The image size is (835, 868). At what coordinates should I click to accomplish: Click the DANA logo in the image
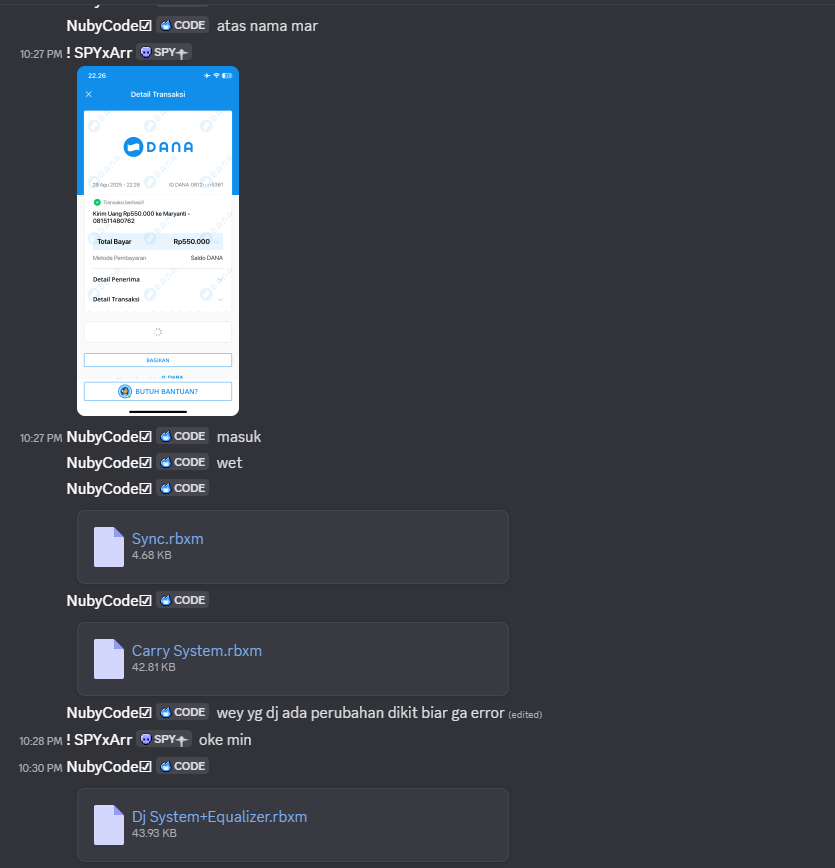pyautogui.click(x=158, y=147)
